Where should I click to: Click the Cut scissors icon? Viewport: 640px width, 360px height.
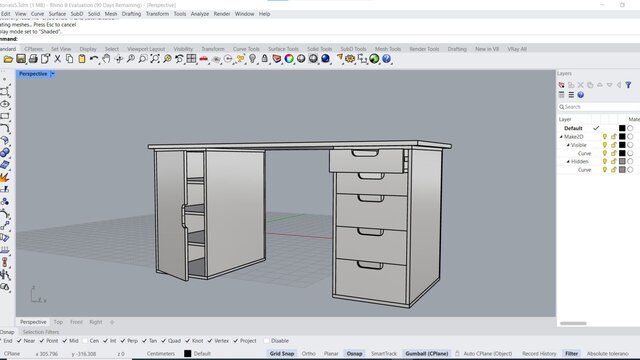(58, 59)
